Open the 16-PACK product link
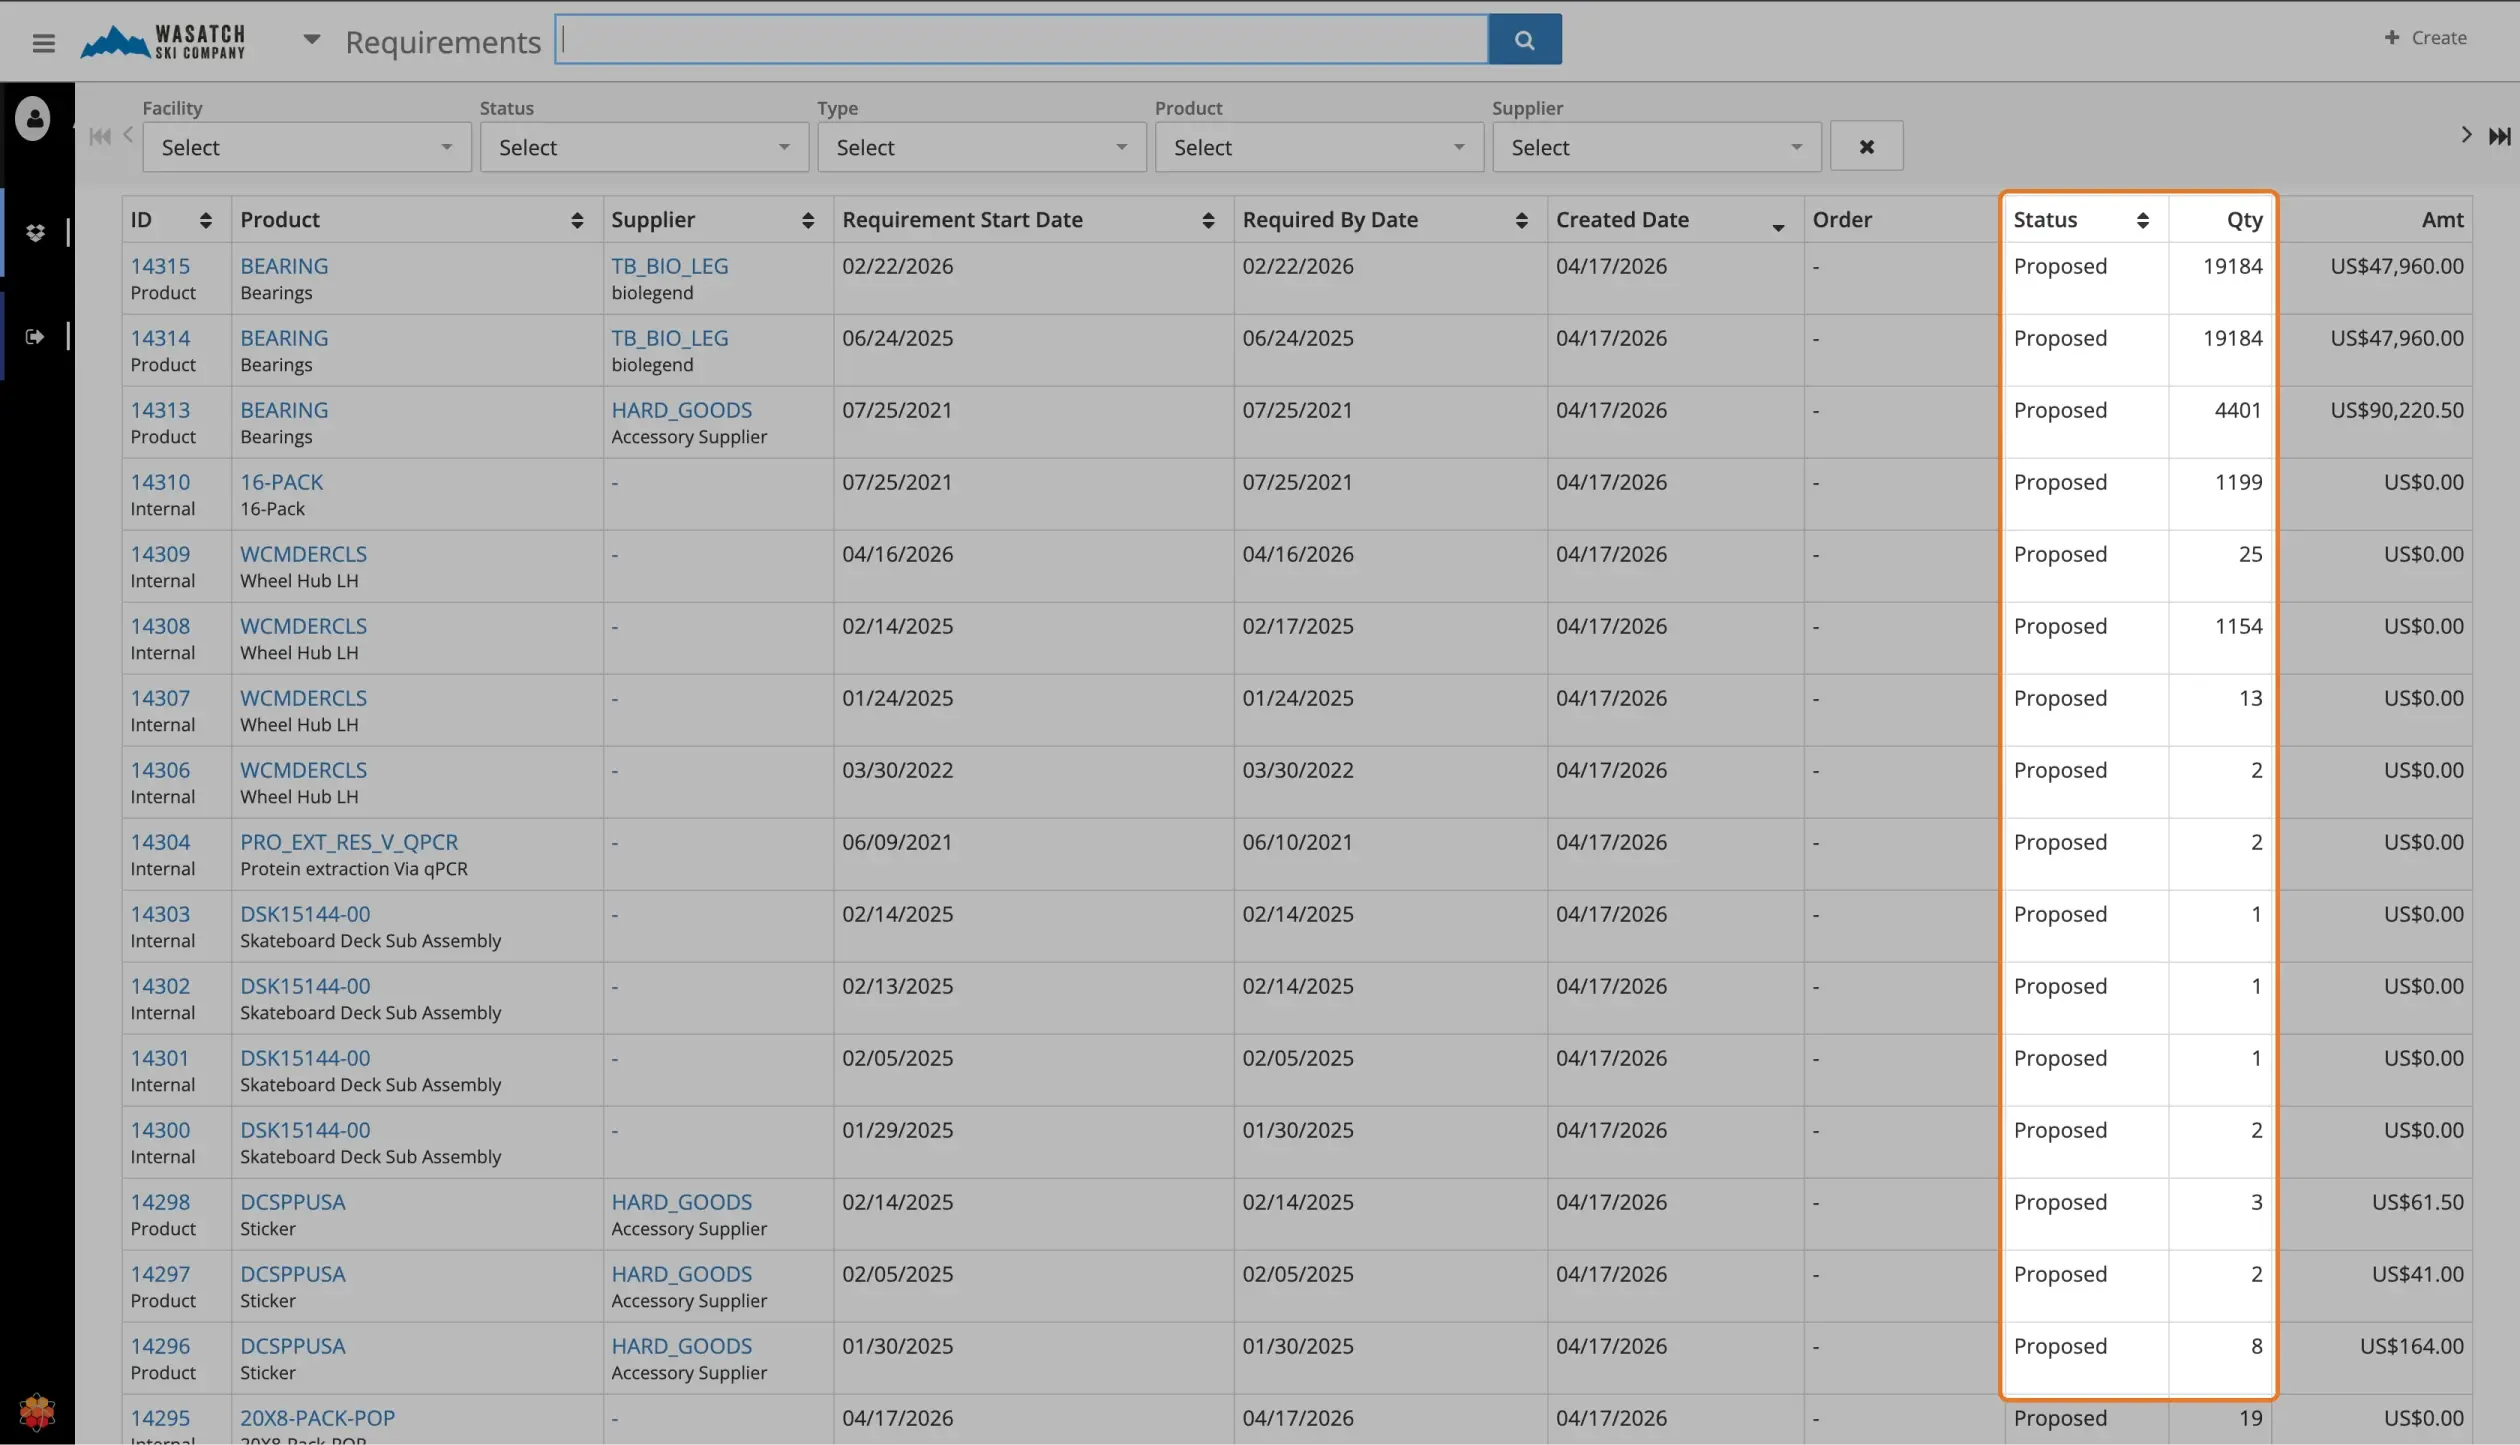 pyautogui.click(x=281, y=482)
